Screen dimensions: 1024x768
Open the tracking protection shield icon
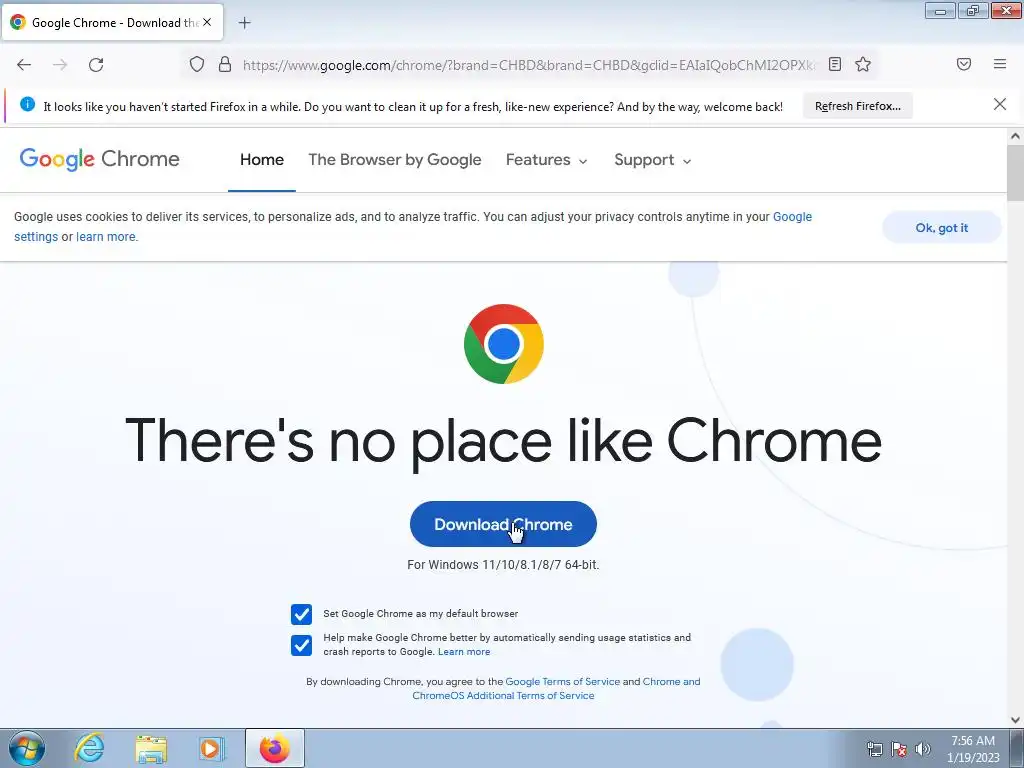click(x=197, y=64)
